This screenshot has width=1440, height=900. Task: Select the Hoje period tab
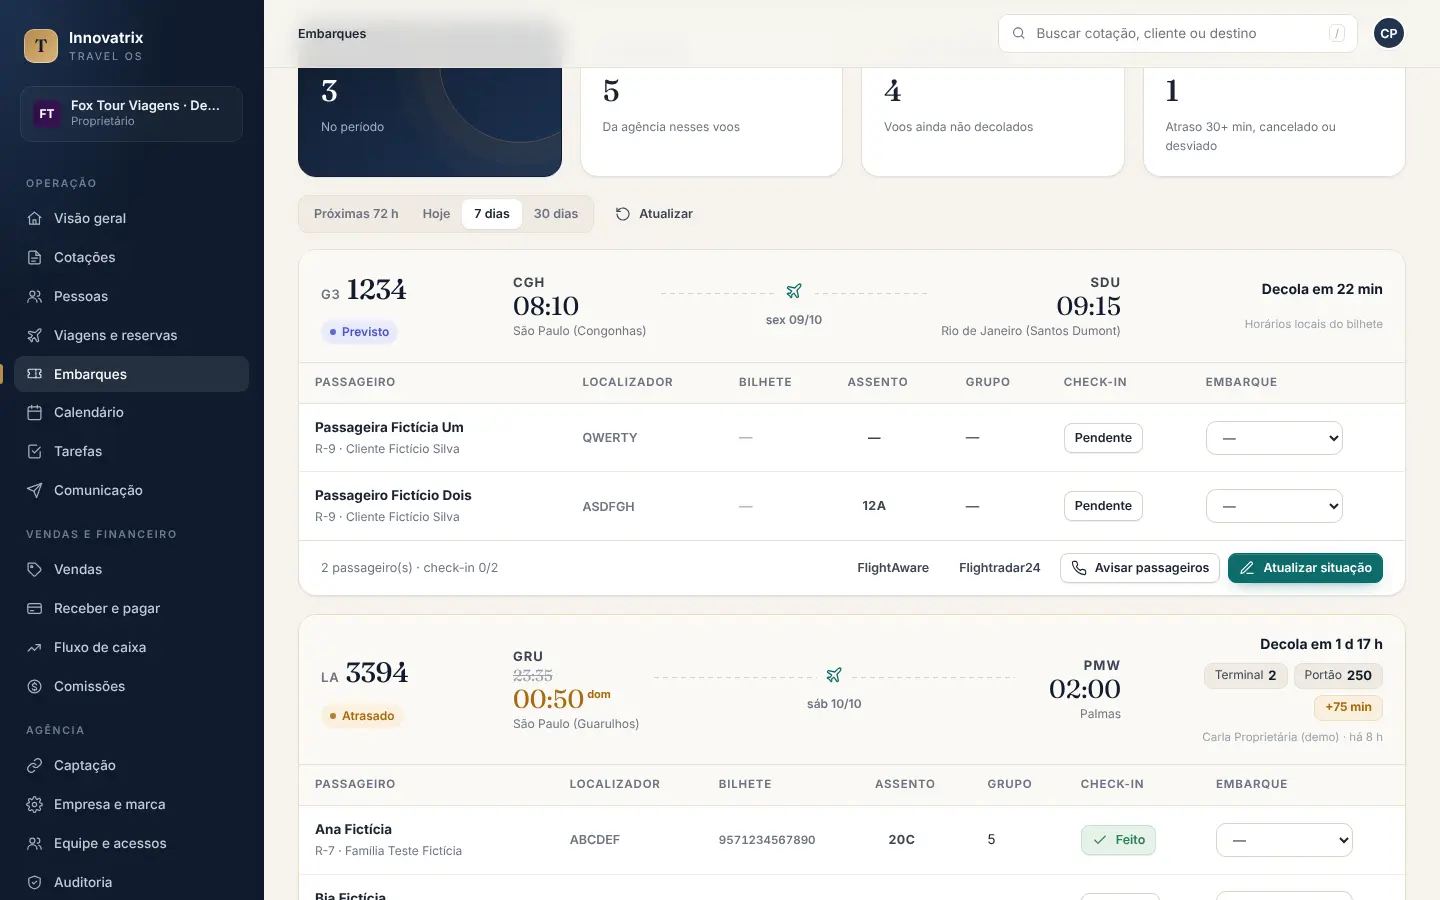point(436,214)
